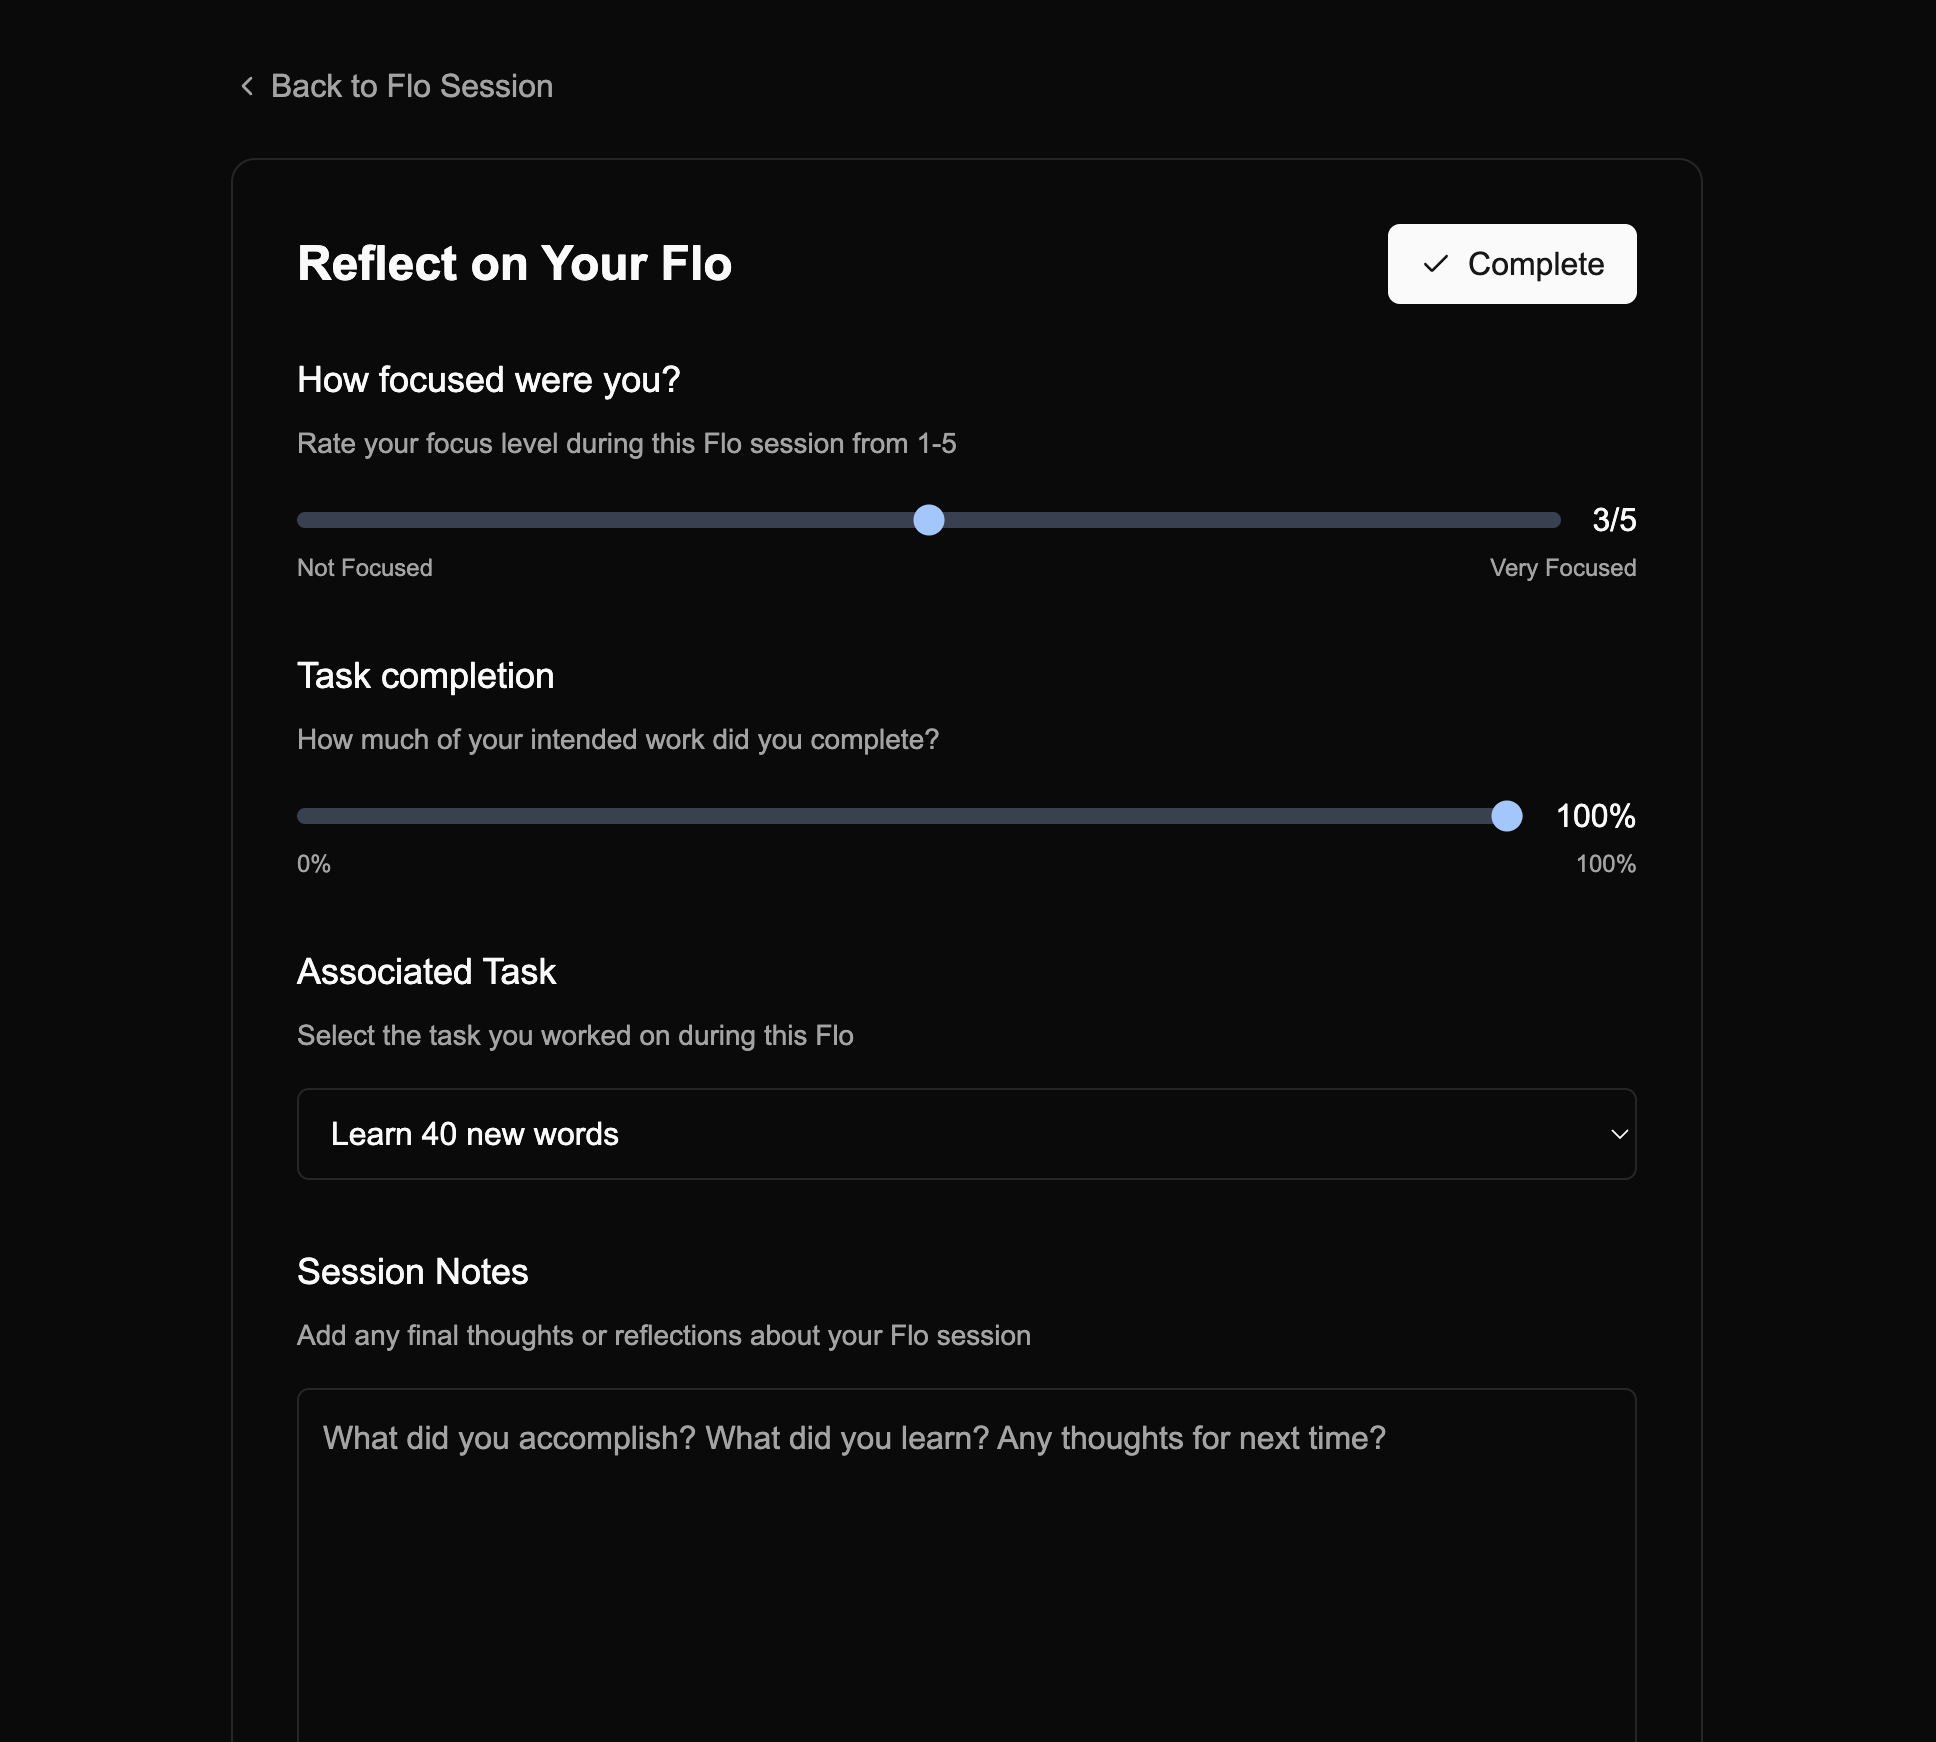Viewport: 1936px width, 1742px height.
Task: Click middle of task completion slider track
Action: (902, 816)
